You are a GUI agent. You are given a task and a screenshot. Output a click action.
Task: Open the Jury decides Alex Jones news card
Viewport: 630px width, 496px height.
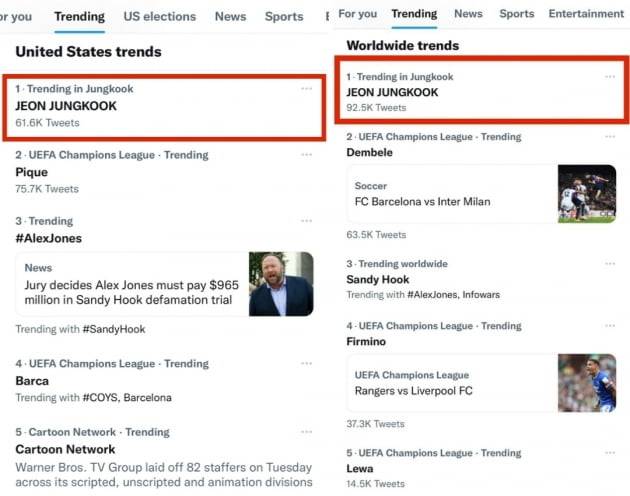point(130,284)
